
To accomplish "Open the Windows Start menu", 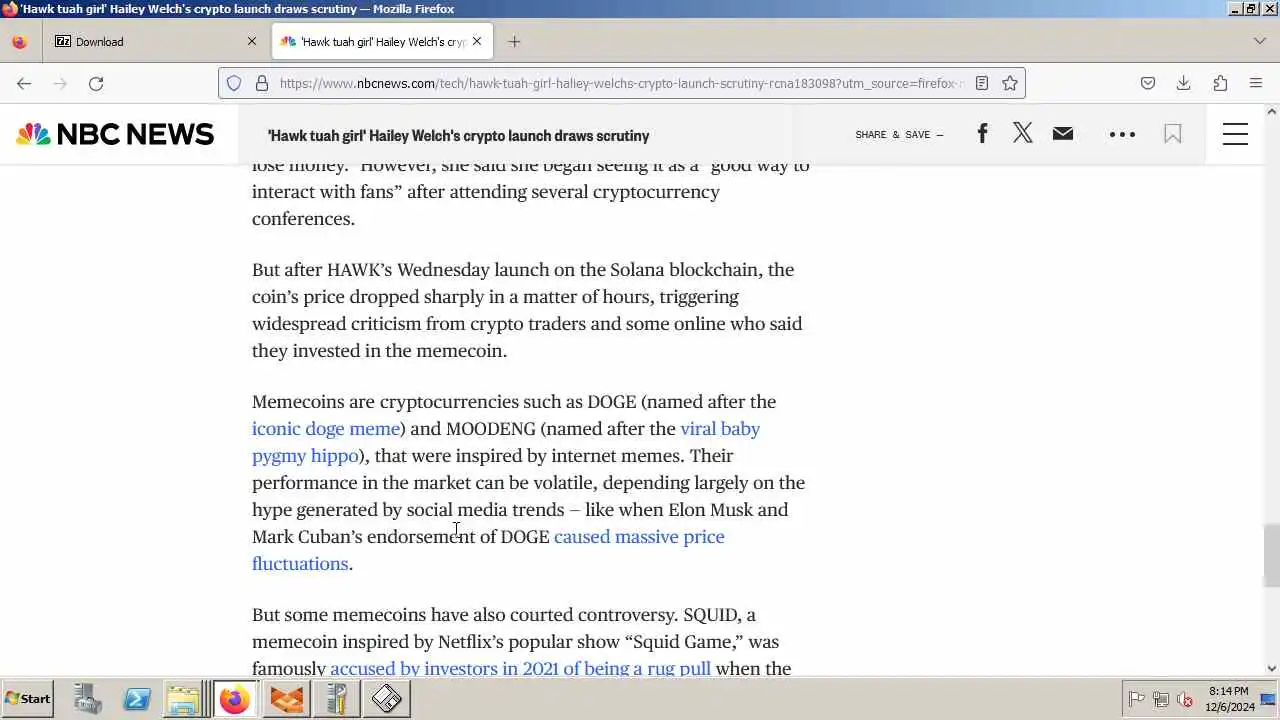I will [28, 699].
